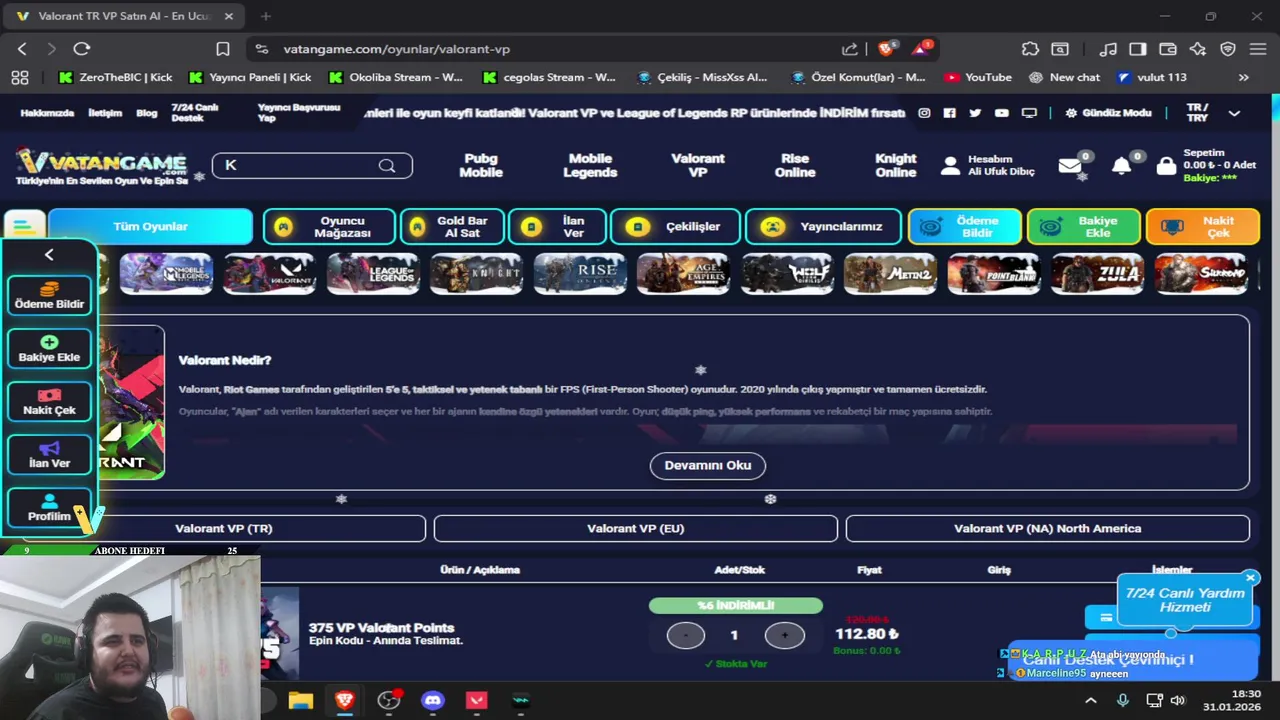This screenshot has height=720, width=1280.
Task: Click the monitor icon beside YouTube icon
Action: click(x=1029, y=113)
